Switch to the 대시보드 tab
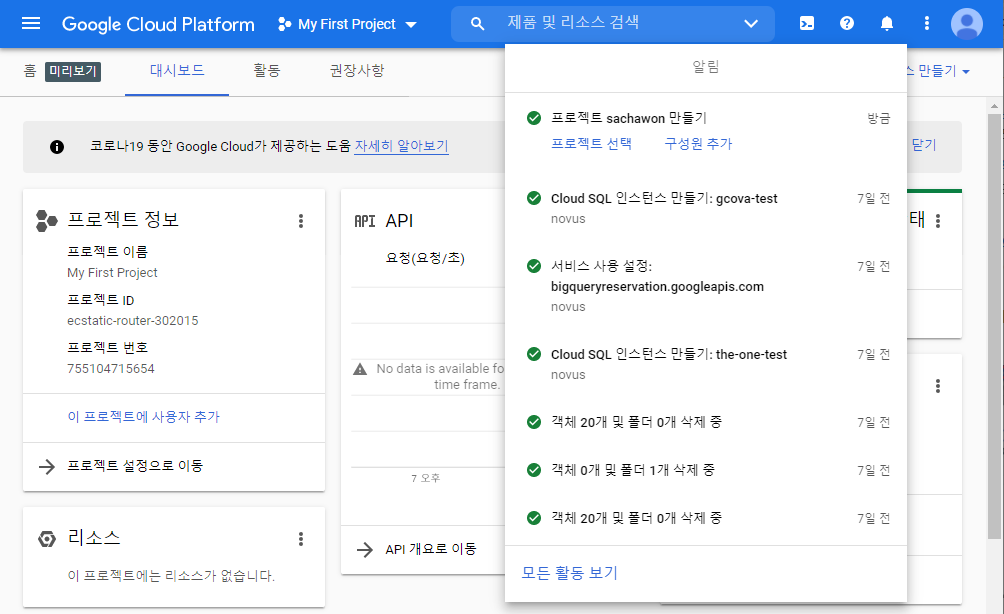The width and height of the screenshot is (1004, 614). tap(177, 70)
